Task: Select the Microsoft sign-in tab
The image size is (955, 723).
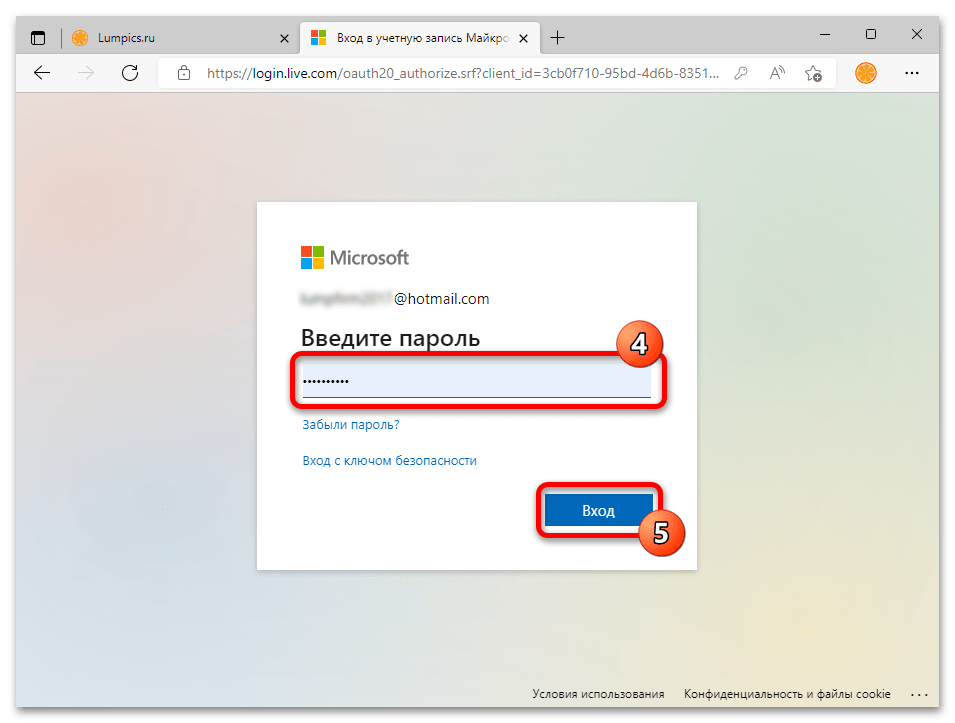Action: 420,38
